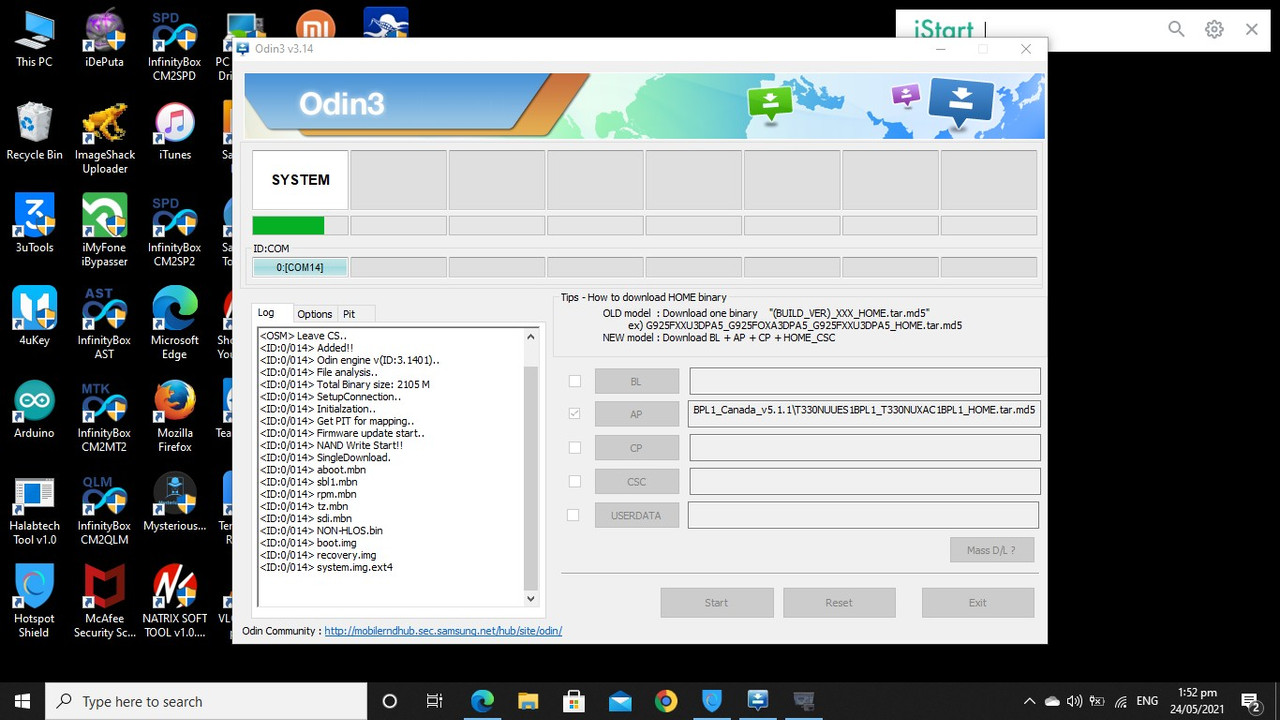Click the Reset button
The height and width of the screenshot is (720, 1280).
click(x=838, y=602)
